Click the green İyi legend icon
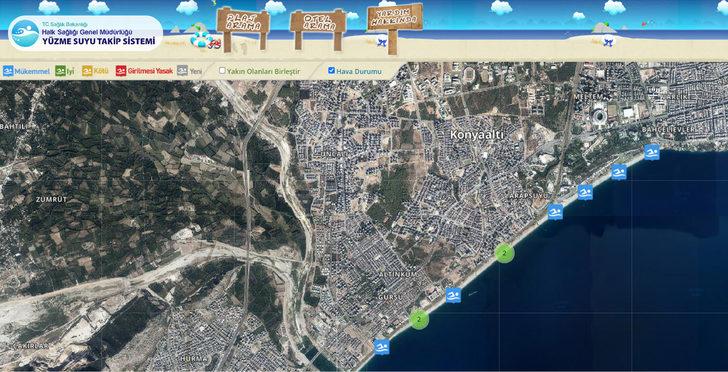 pos(60,71)
